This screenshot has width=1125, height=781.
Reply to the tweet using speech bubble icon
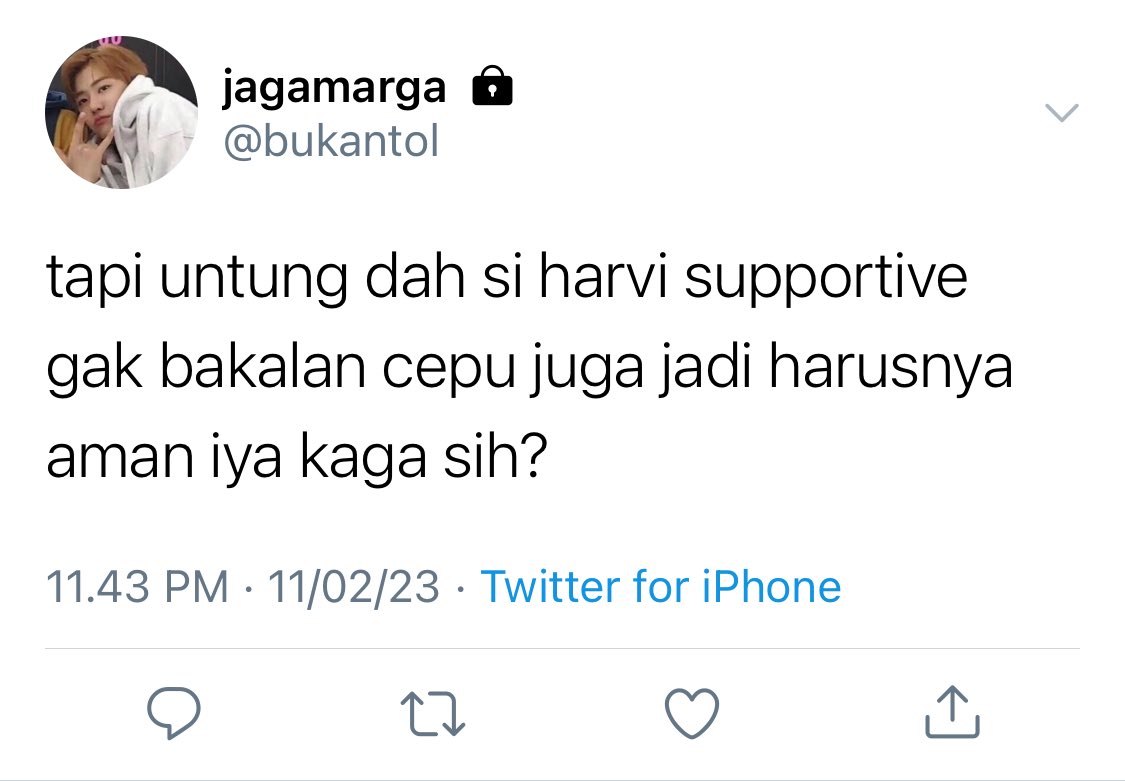[x=174, y=712]
